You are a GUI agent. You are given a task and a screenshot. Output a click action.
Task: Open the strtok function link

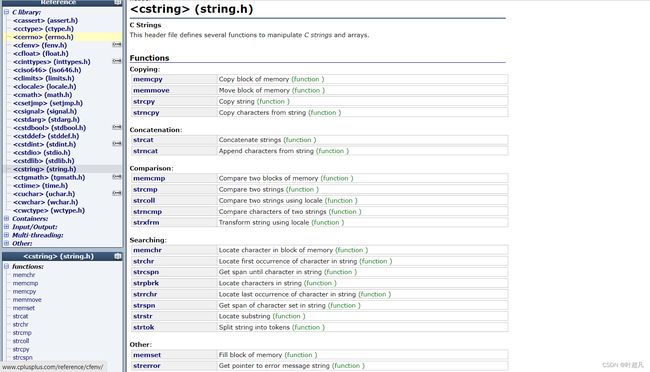(143, 327)
